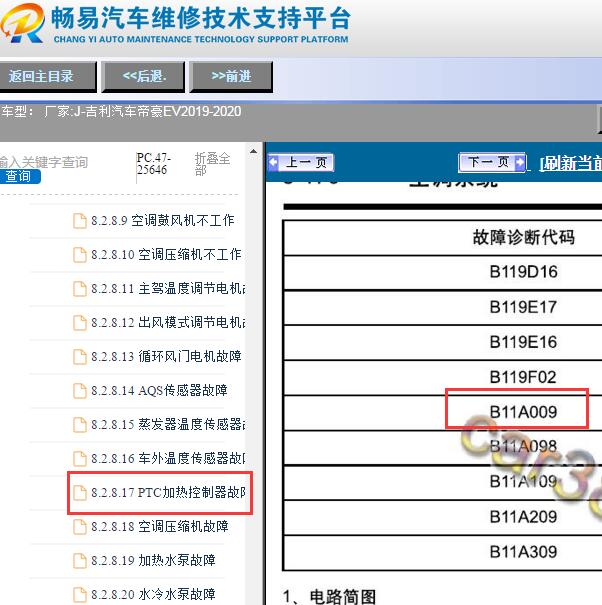602x605 pixels.
Task: Click document icon beside 8.2.8.14
Action: (x=80, y=391)
